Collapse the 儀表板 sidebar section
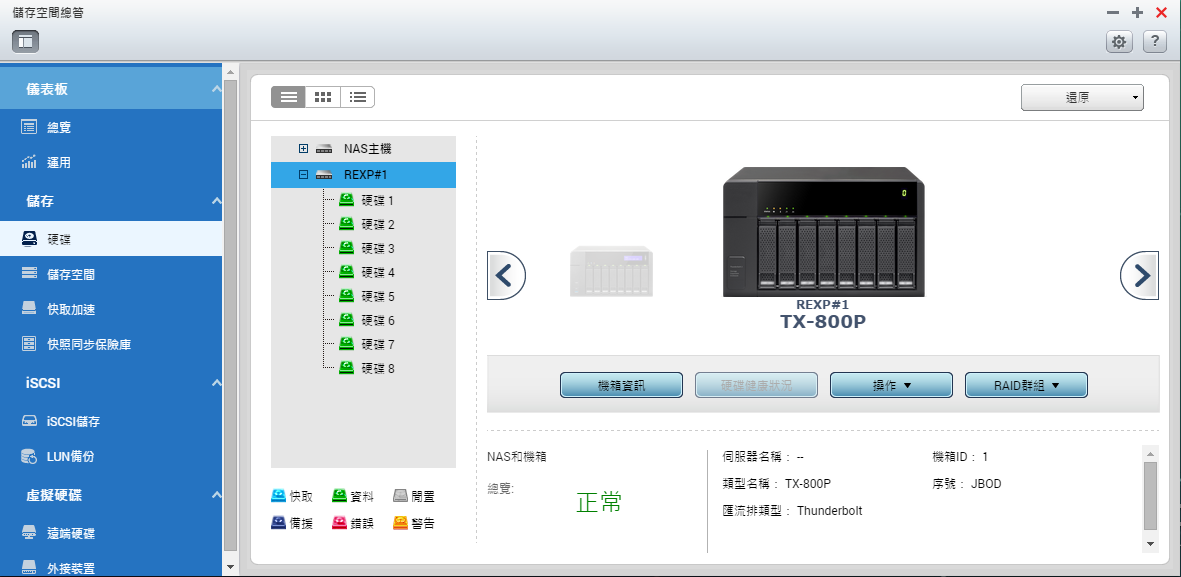 (216, 90)
